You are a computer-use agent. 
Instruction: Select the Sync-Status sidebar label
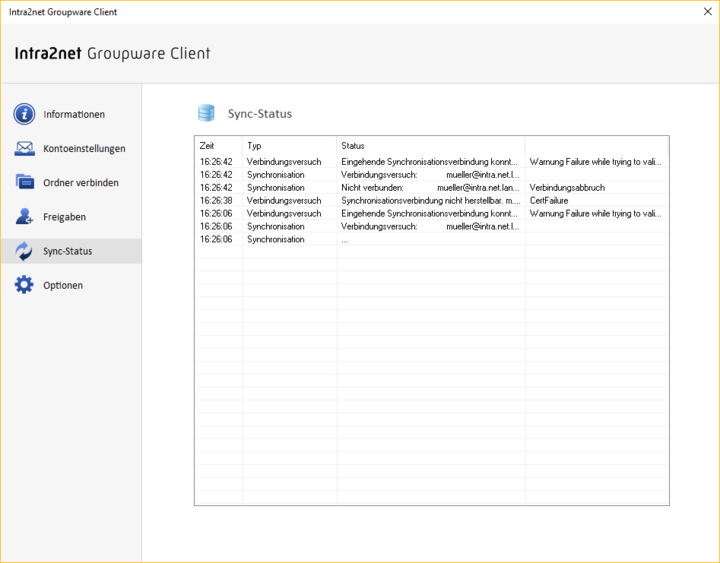[x=68, y=251]
